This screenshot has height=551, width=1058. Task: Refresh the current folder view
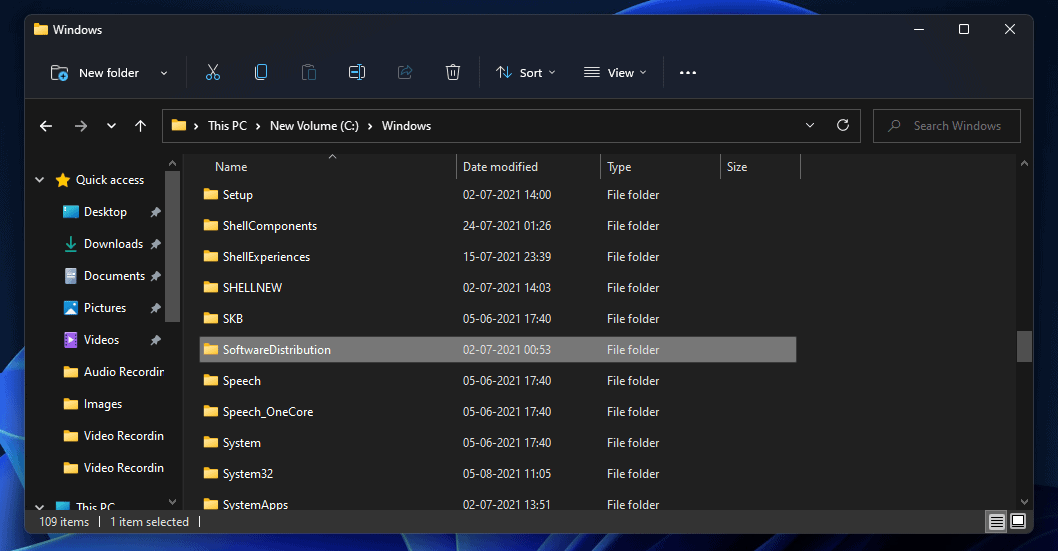[x=843, y=126]
